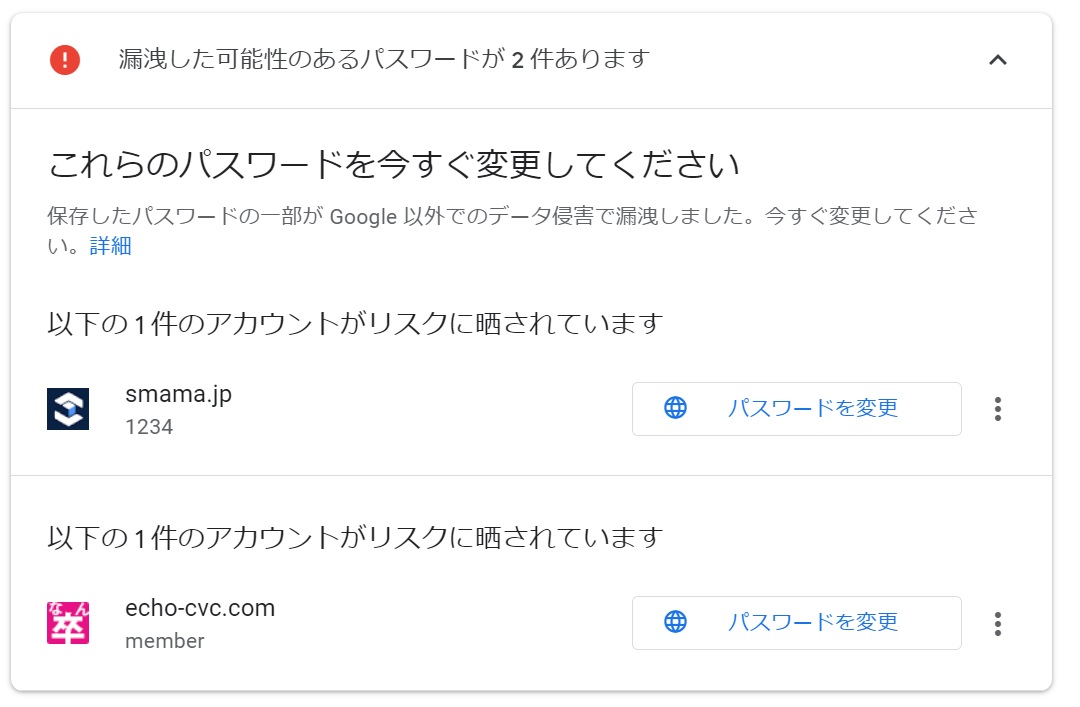This screenshot has height=707, width=1080.
Task: Open three-dot menu for echo-cvc.com
Action: pyautogui.click(x=997, y=624)
